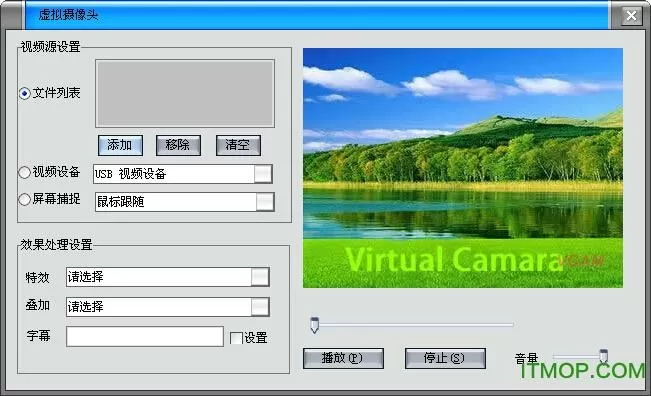Click the 字幕 text input field

(145, 337)
